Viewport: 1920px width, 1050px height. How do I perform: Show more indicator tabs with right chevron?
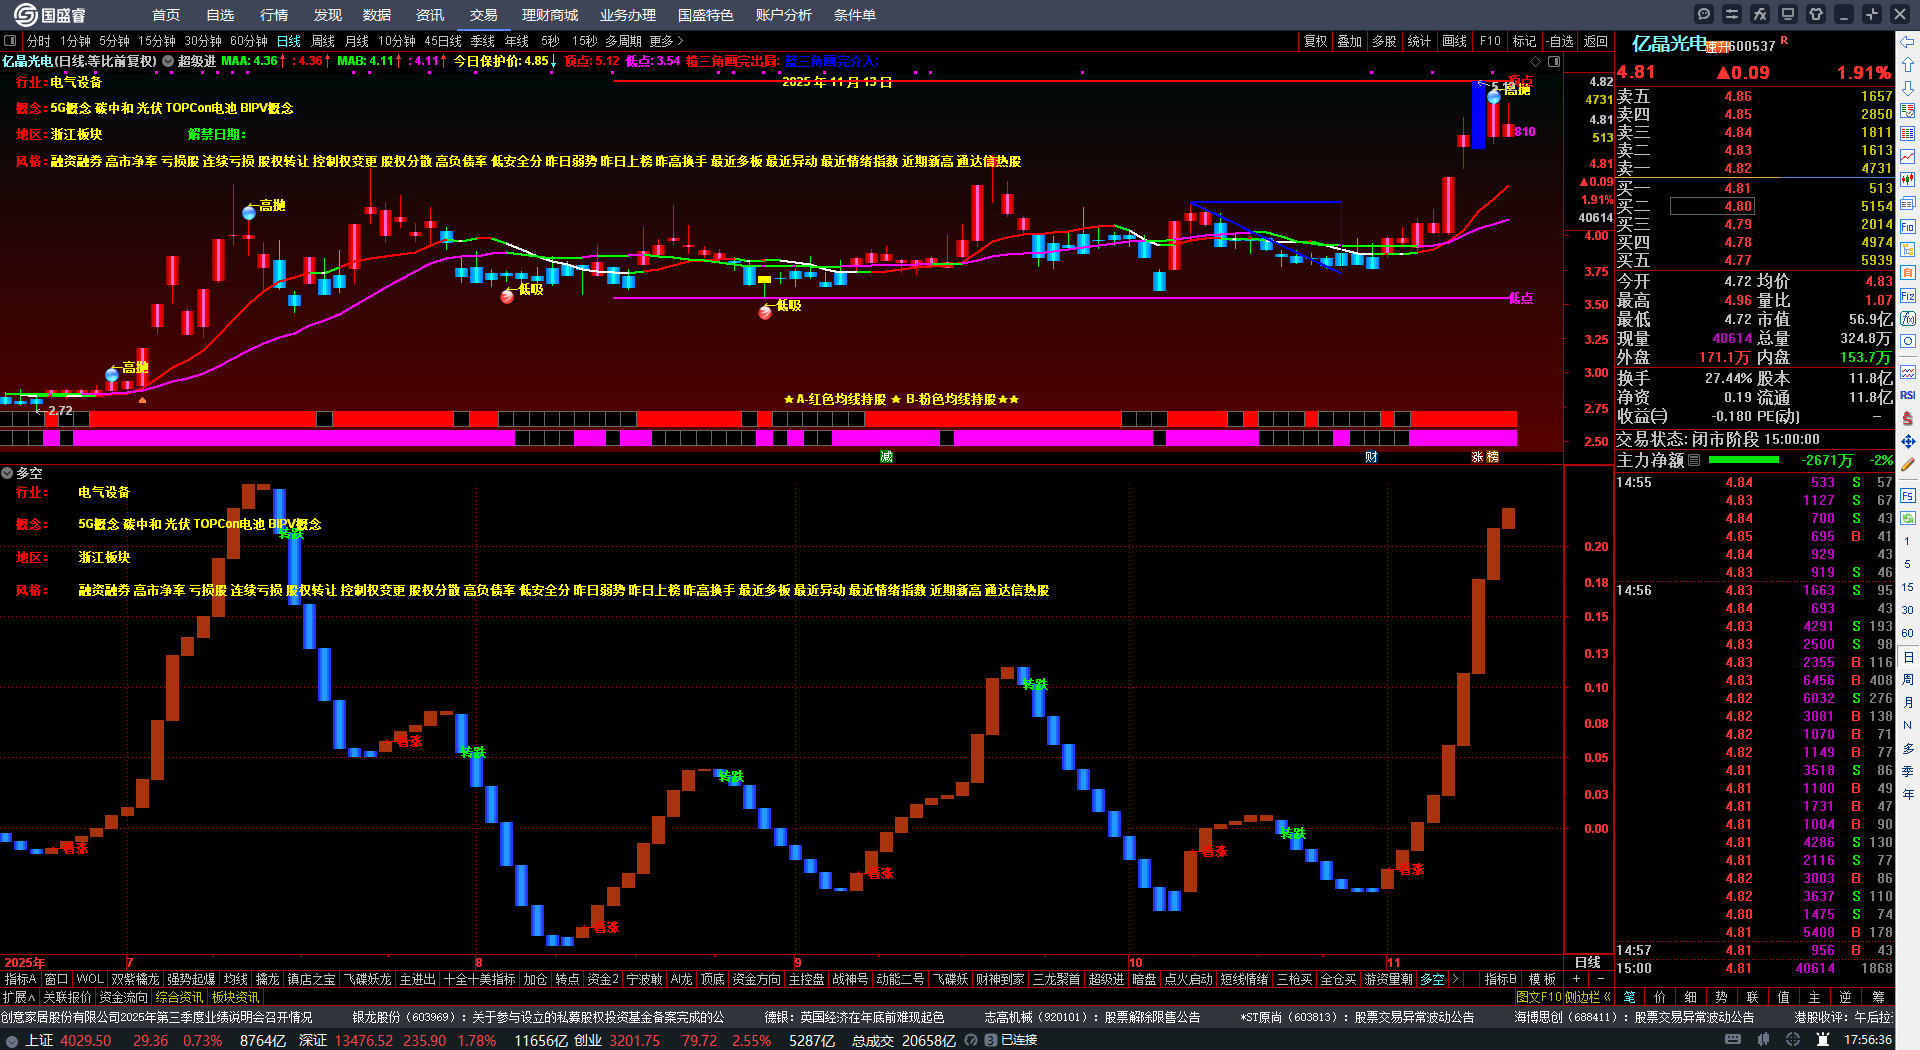pyautogui.click(x=1455, y=980)
